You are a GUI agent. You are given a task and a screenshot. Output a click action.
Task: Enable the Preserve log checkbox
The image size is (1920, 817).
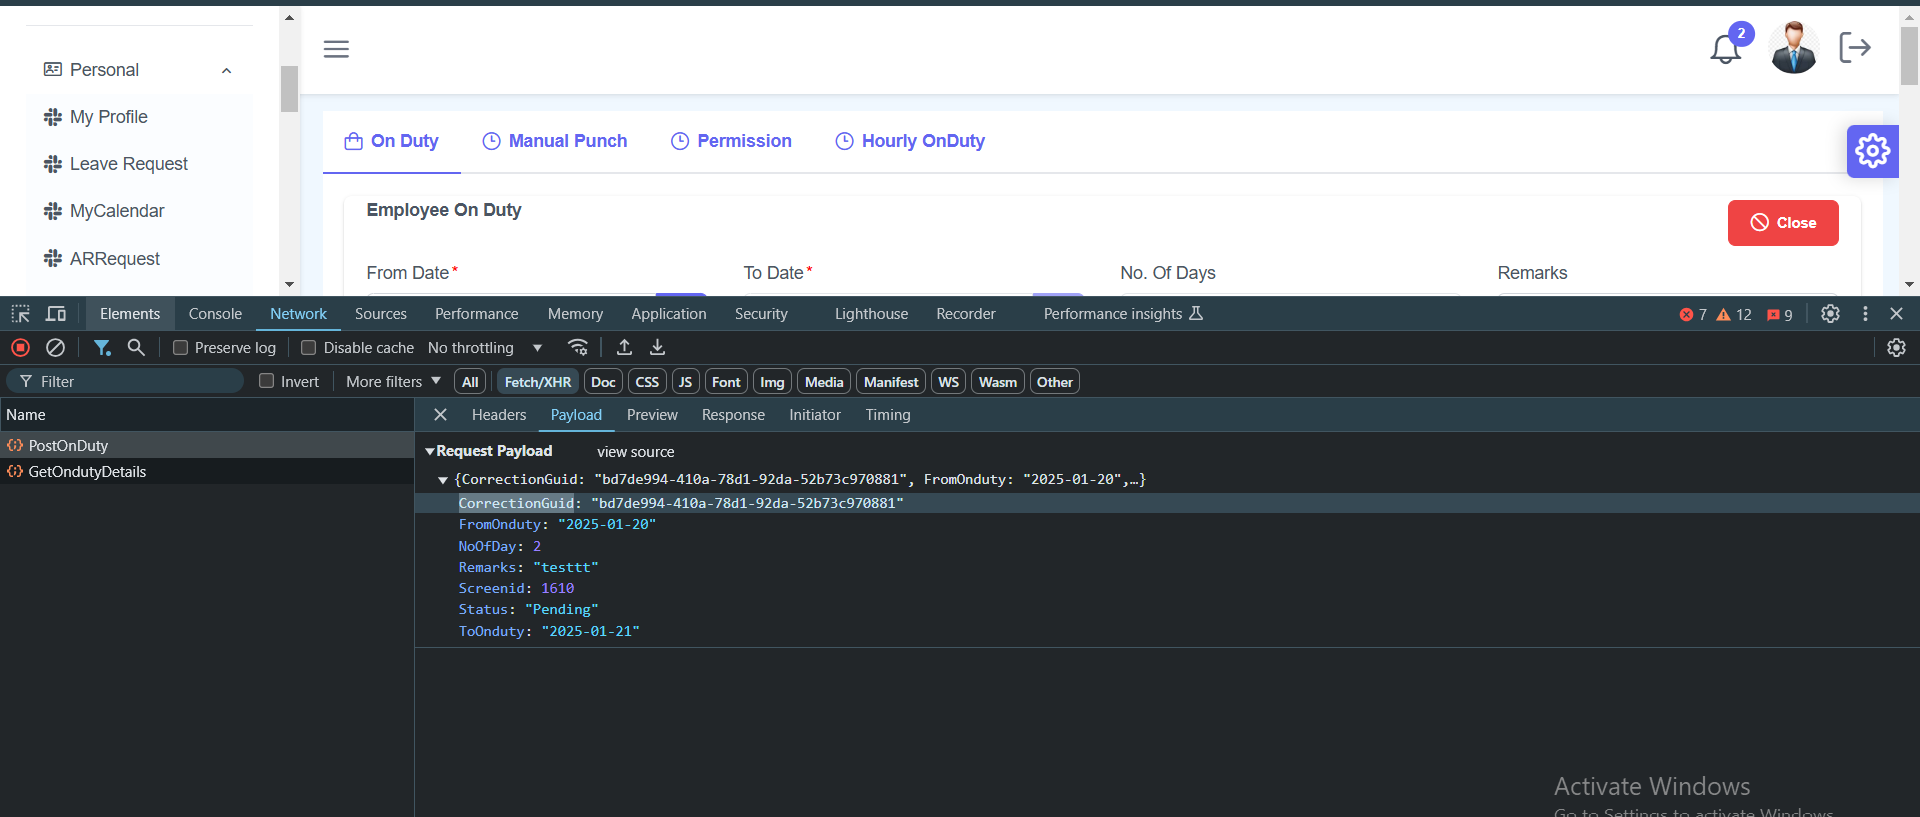(x=181, y=347)
